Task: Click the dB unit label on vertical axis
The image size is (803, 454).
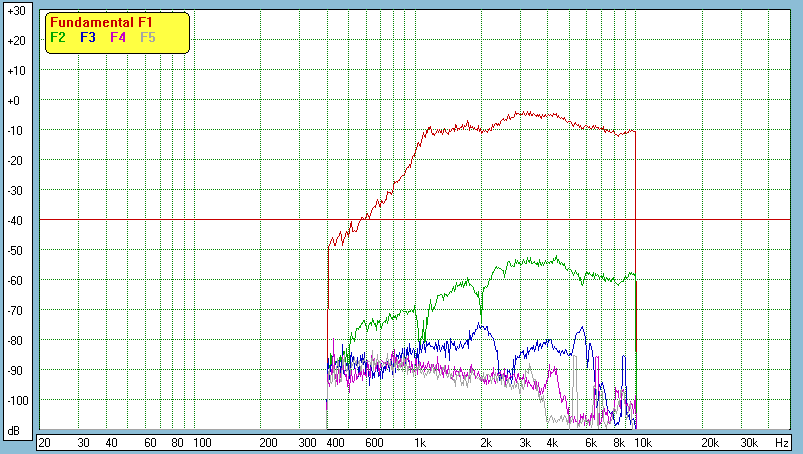Action: click(15, 430)
